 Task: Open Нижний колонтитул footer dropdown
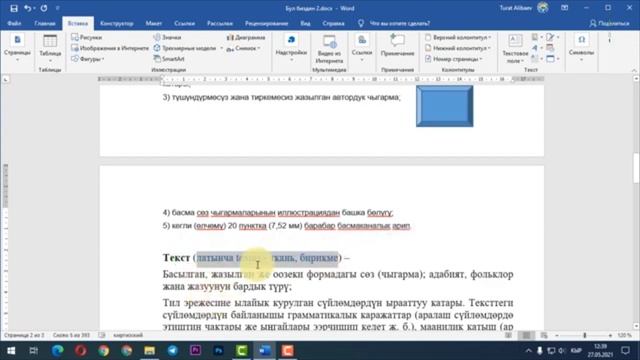click(x=457, y=48)
